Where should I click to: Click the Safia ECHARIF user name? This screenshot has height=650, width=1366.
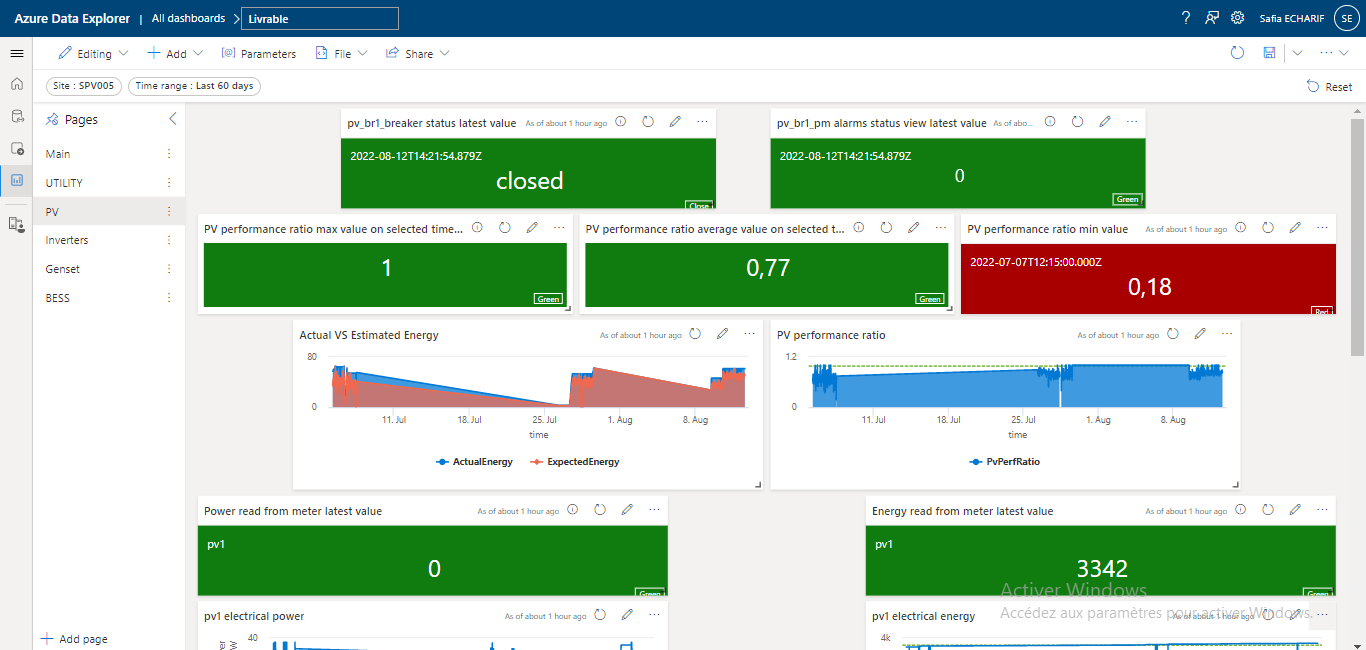[x=1291, y=18]
